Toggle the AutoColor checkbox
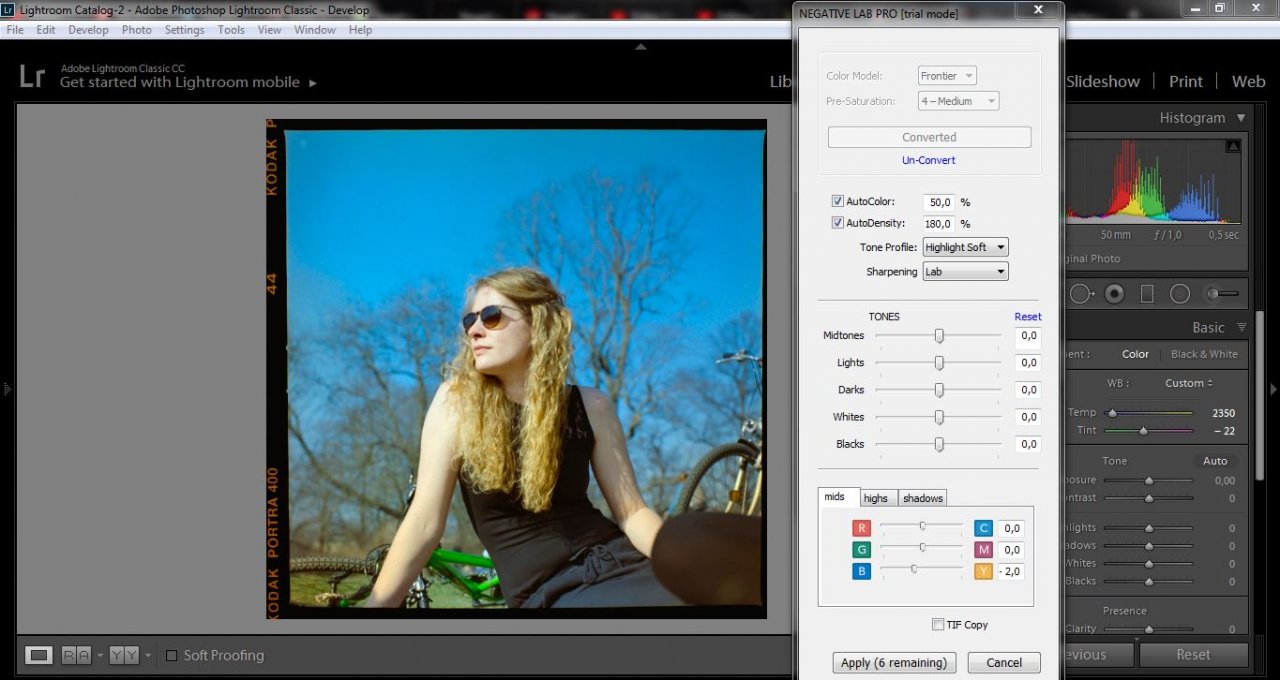1280x680 pixels. point(838,201)
